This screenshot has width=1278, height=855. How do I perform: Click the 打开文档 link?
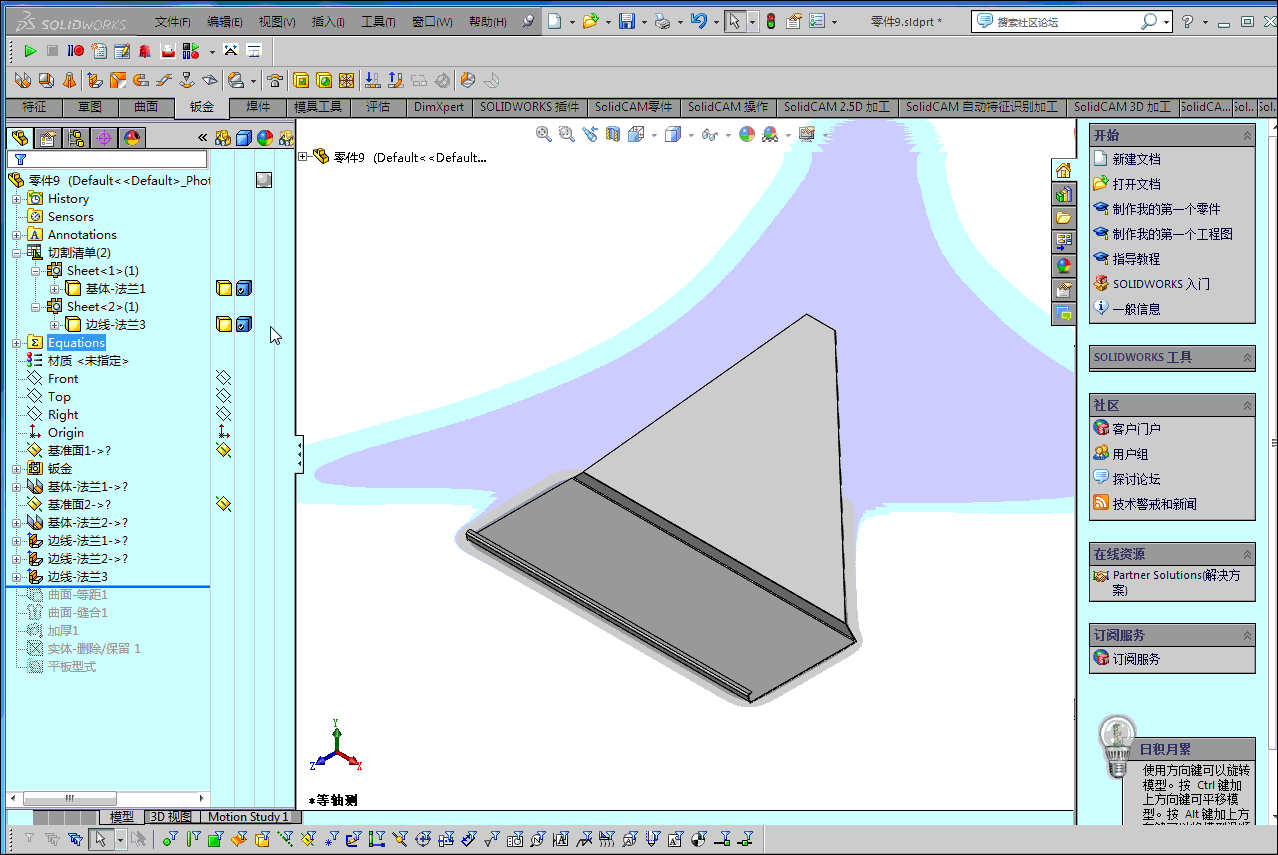(1136, 184)
